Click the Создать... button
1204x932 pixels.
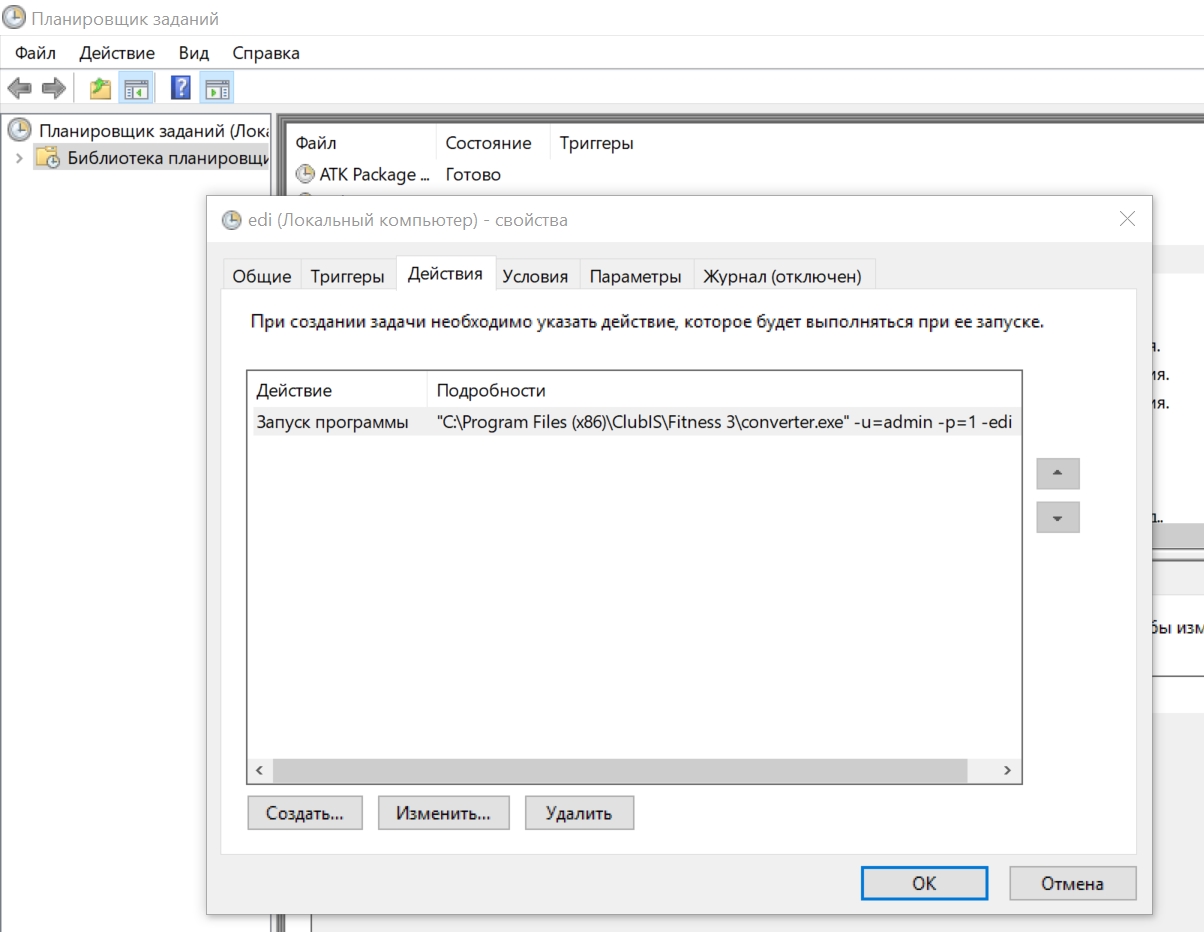[x=305, y=813]
